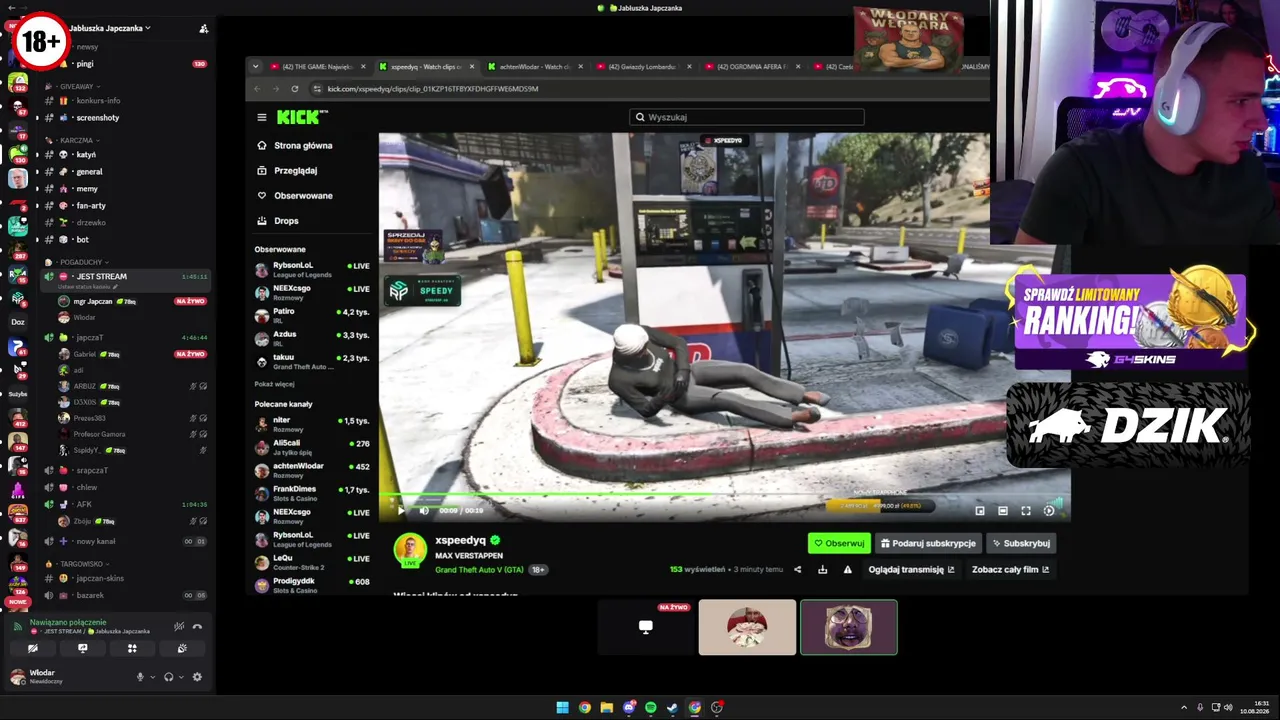Screen dimensions: 1280x720
Task: Open Jabłuszka Japczanka server dropdown
Action: pos(110,28)
